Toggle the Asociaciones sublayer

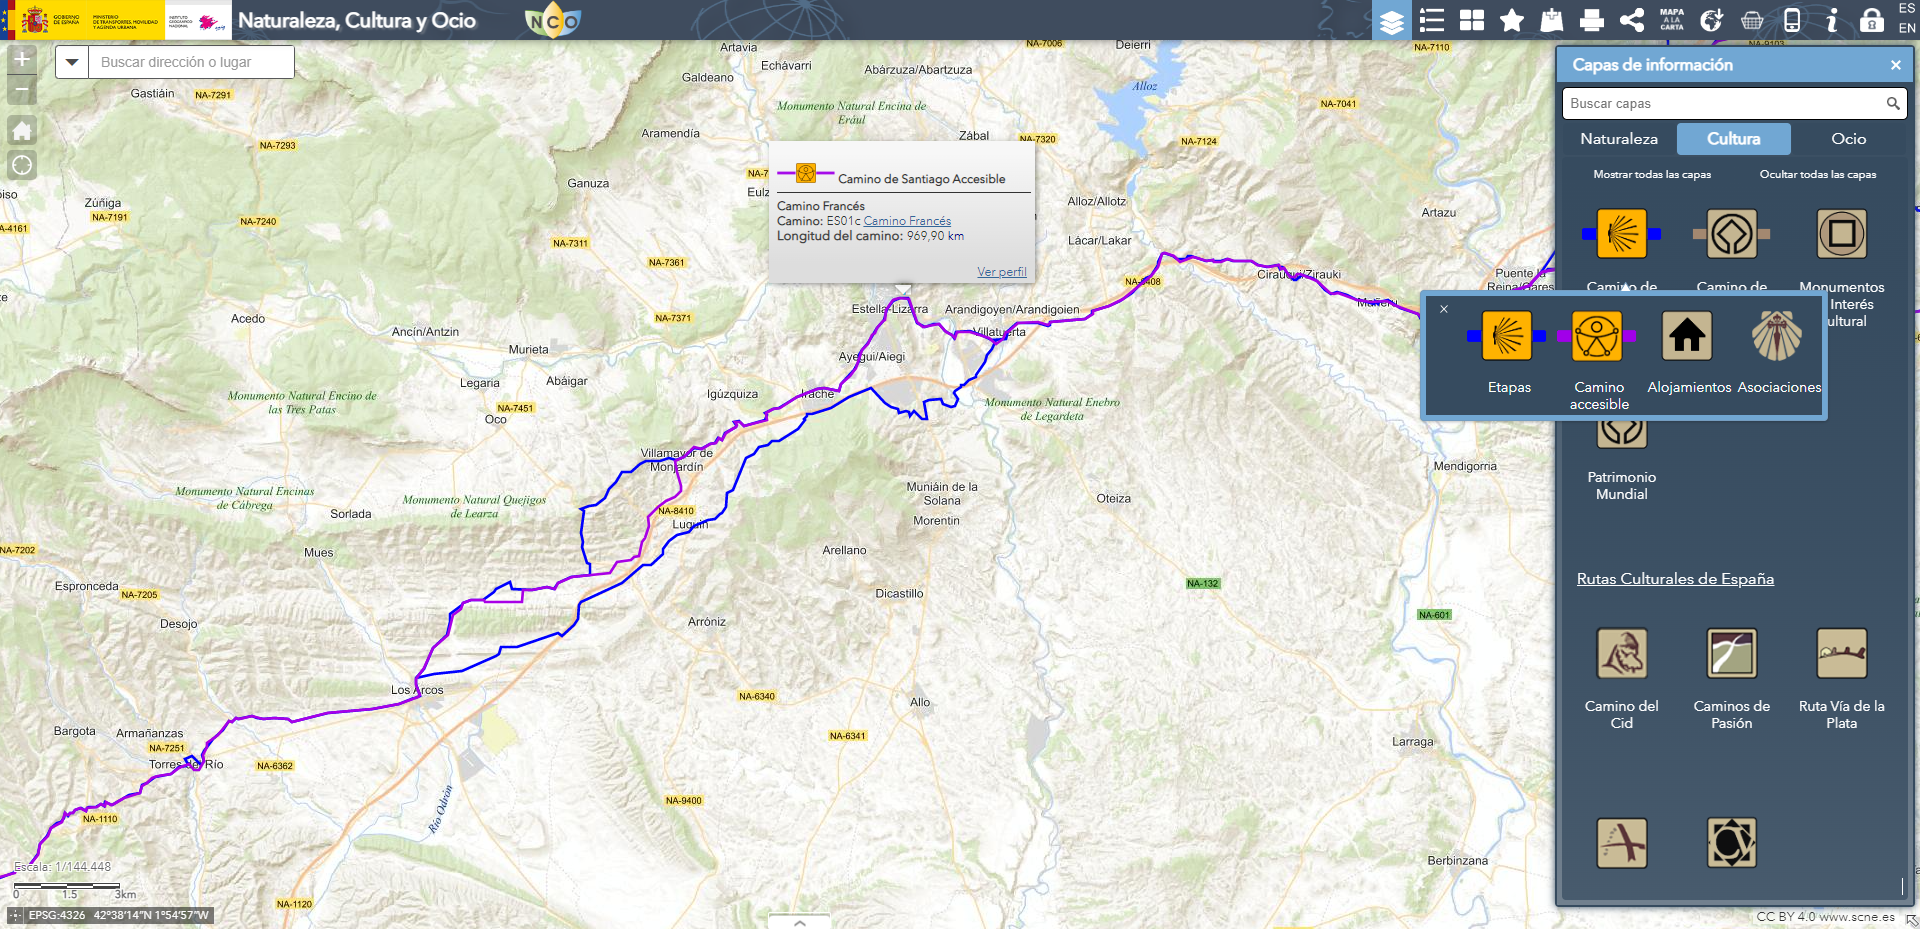pos(1777,335)
